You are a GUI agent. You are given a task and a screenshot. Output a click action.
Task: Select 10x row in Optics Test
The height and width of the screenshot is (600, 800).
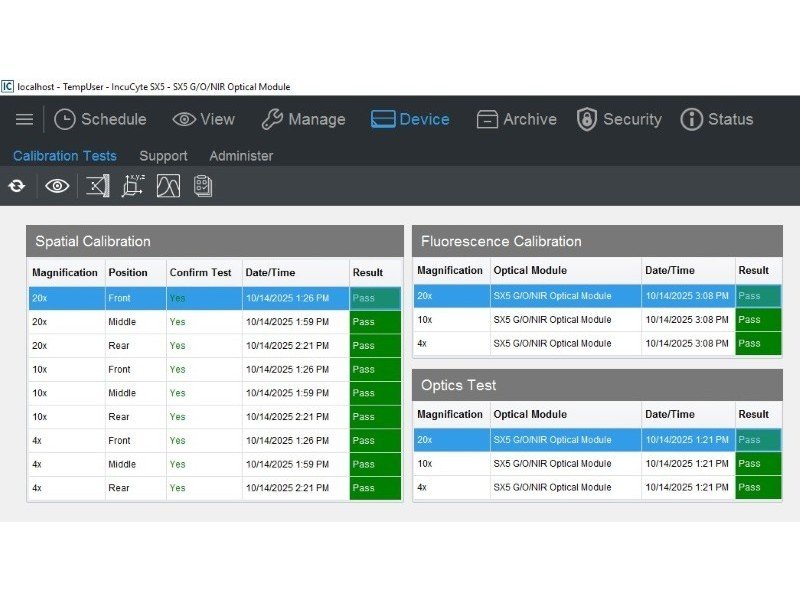pyautogui.click(x=597, y=464)
